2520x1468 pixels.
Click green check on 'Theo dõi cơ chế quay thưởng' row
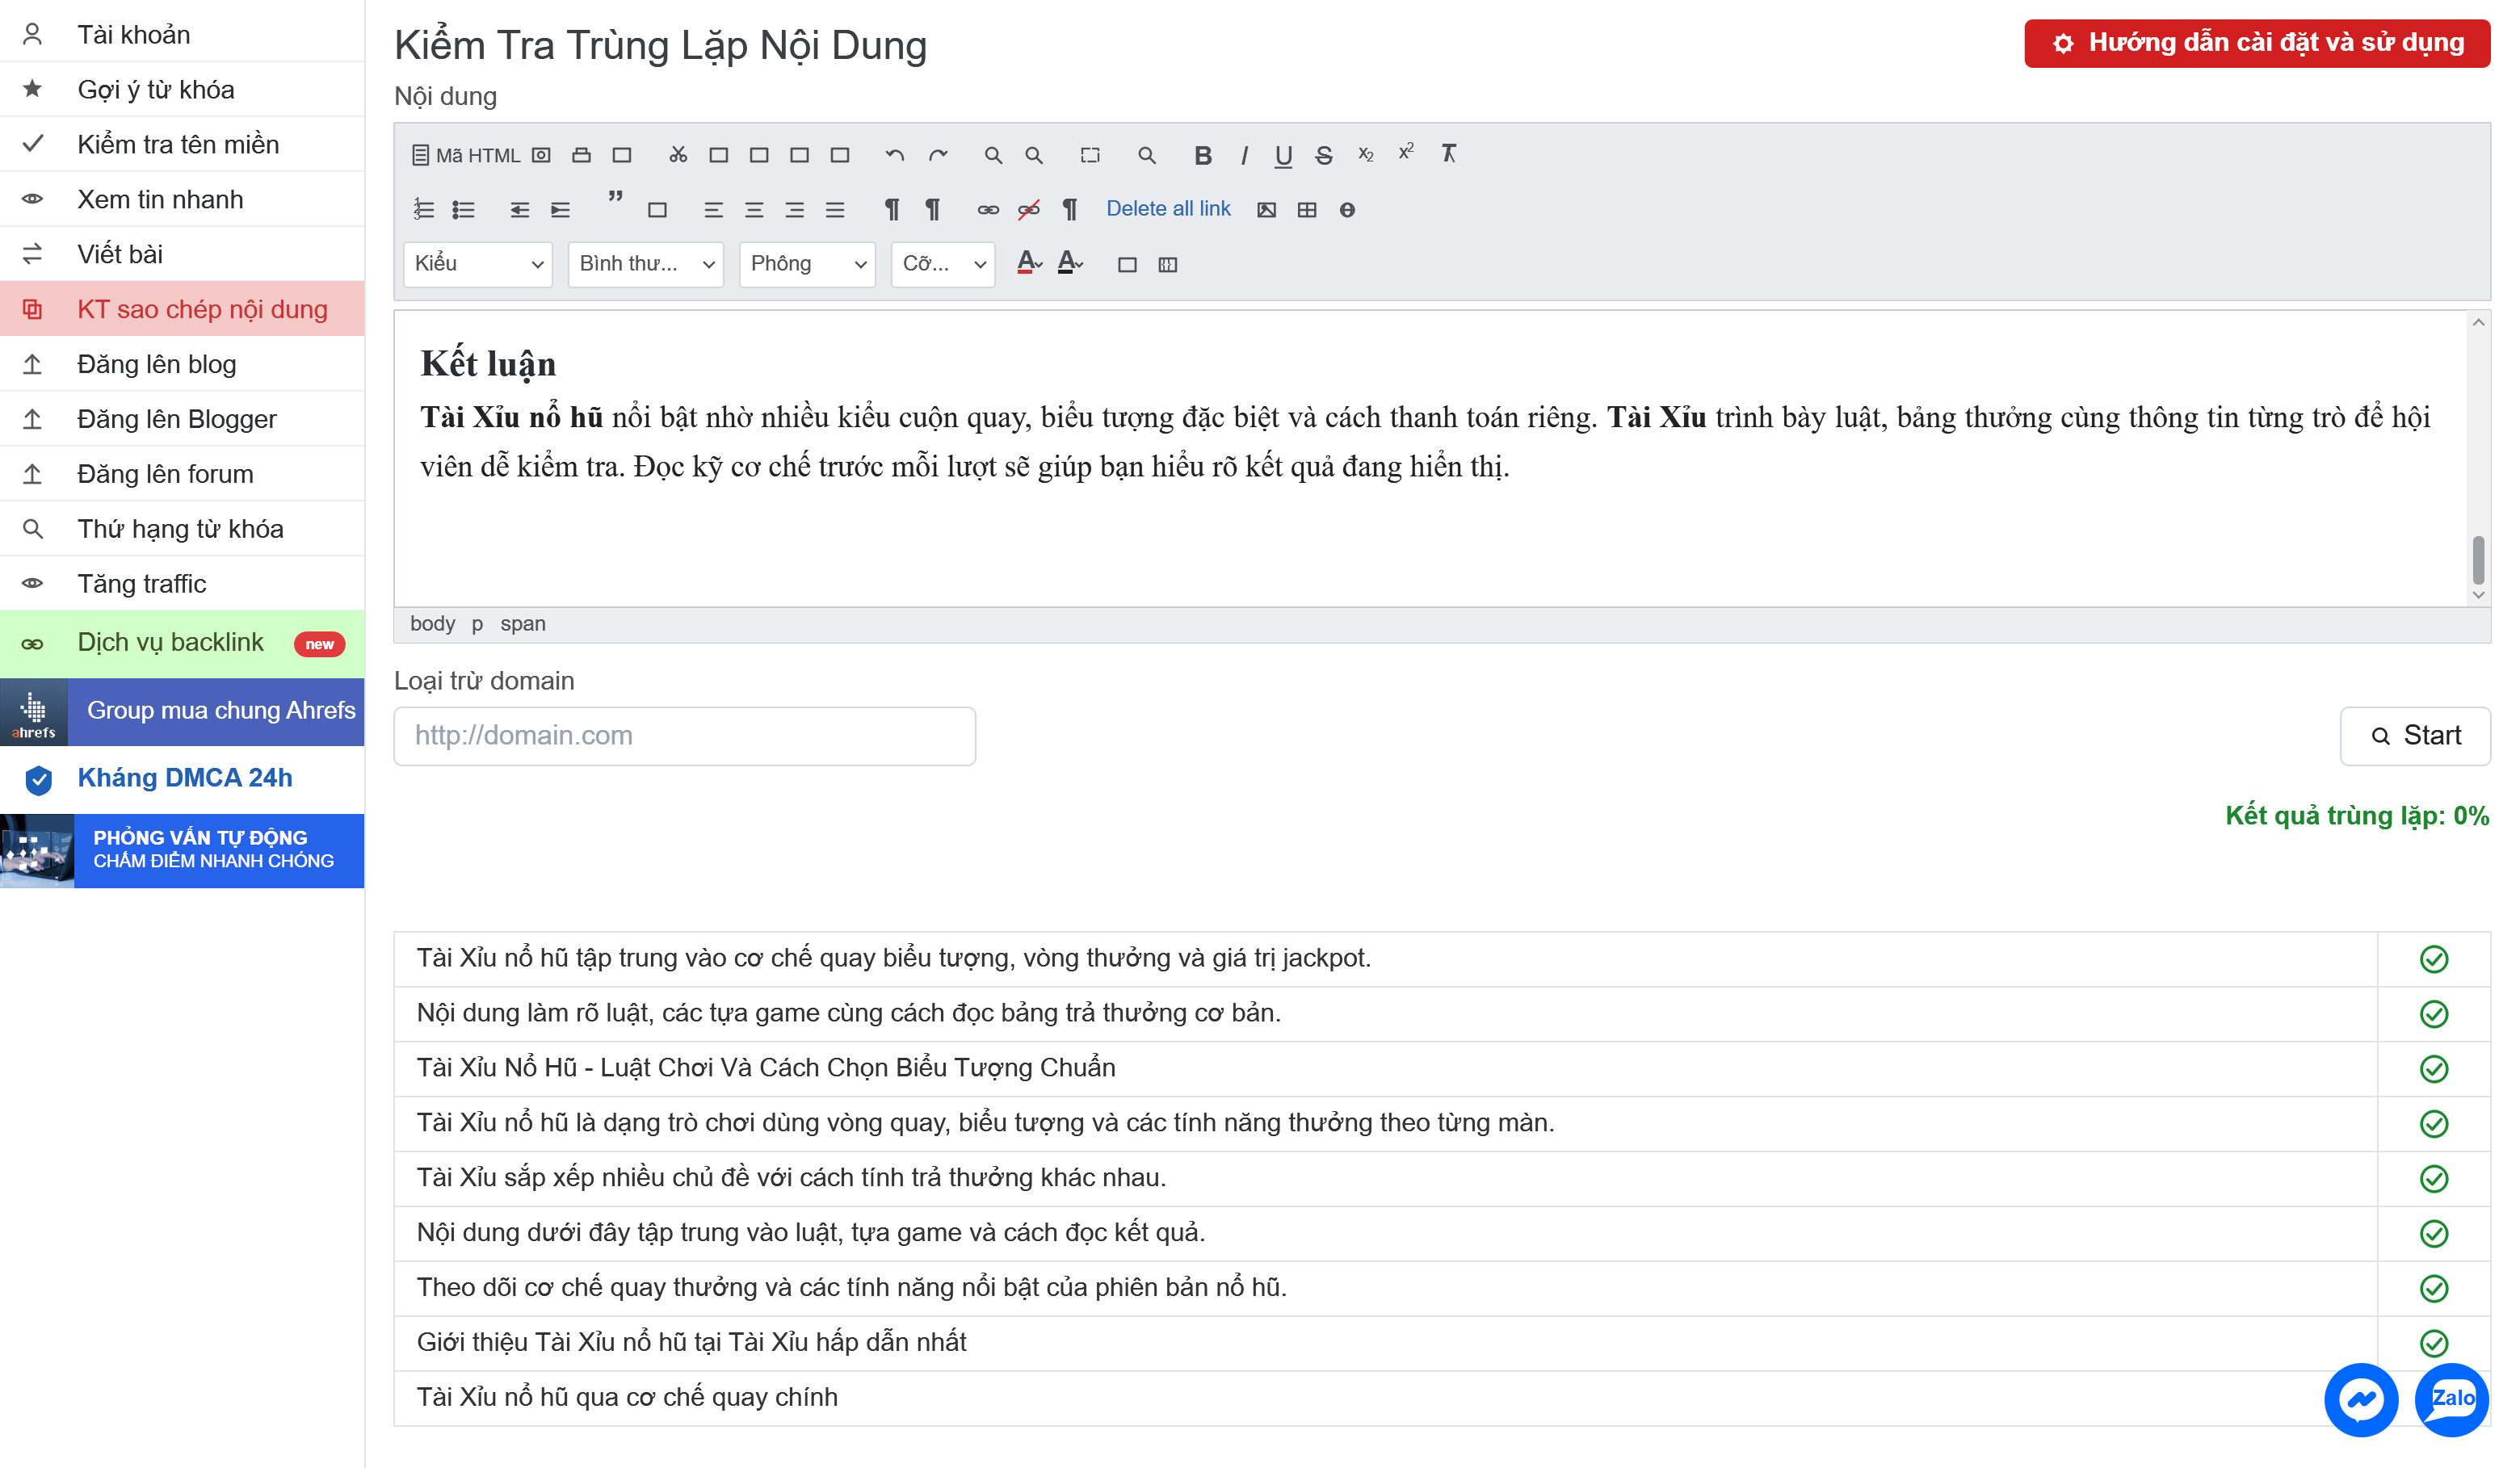tap(2433, 1288)
